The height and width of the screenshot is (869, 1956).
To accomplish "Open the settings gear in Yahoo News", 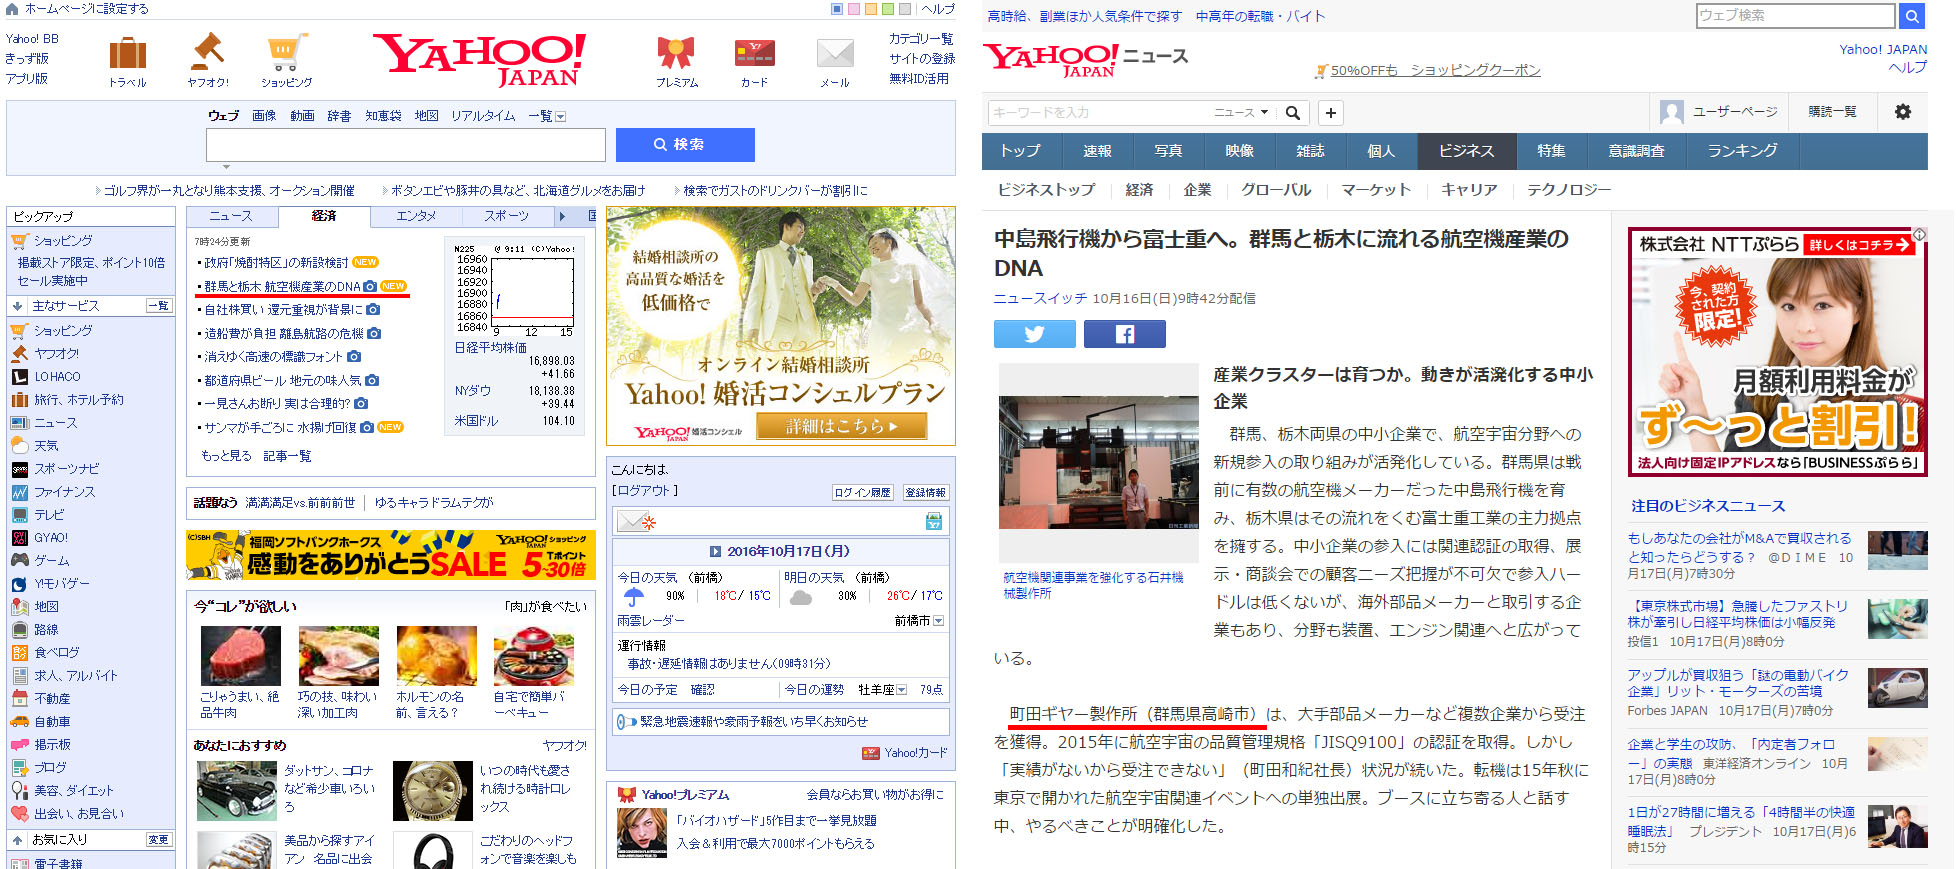I will point(1903,112).
